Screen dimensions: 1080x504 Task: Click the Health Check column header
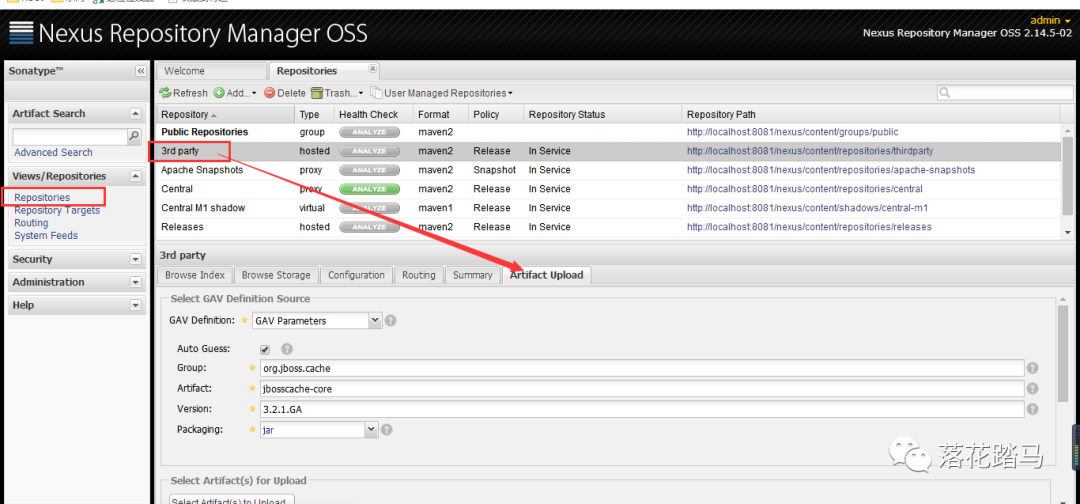pos(374,114)
